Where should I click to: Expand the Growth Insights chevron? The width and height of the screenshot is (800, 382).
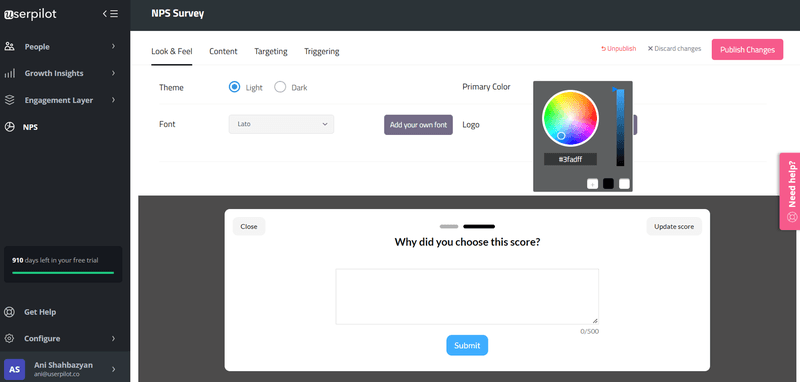[x=113, y=73]
